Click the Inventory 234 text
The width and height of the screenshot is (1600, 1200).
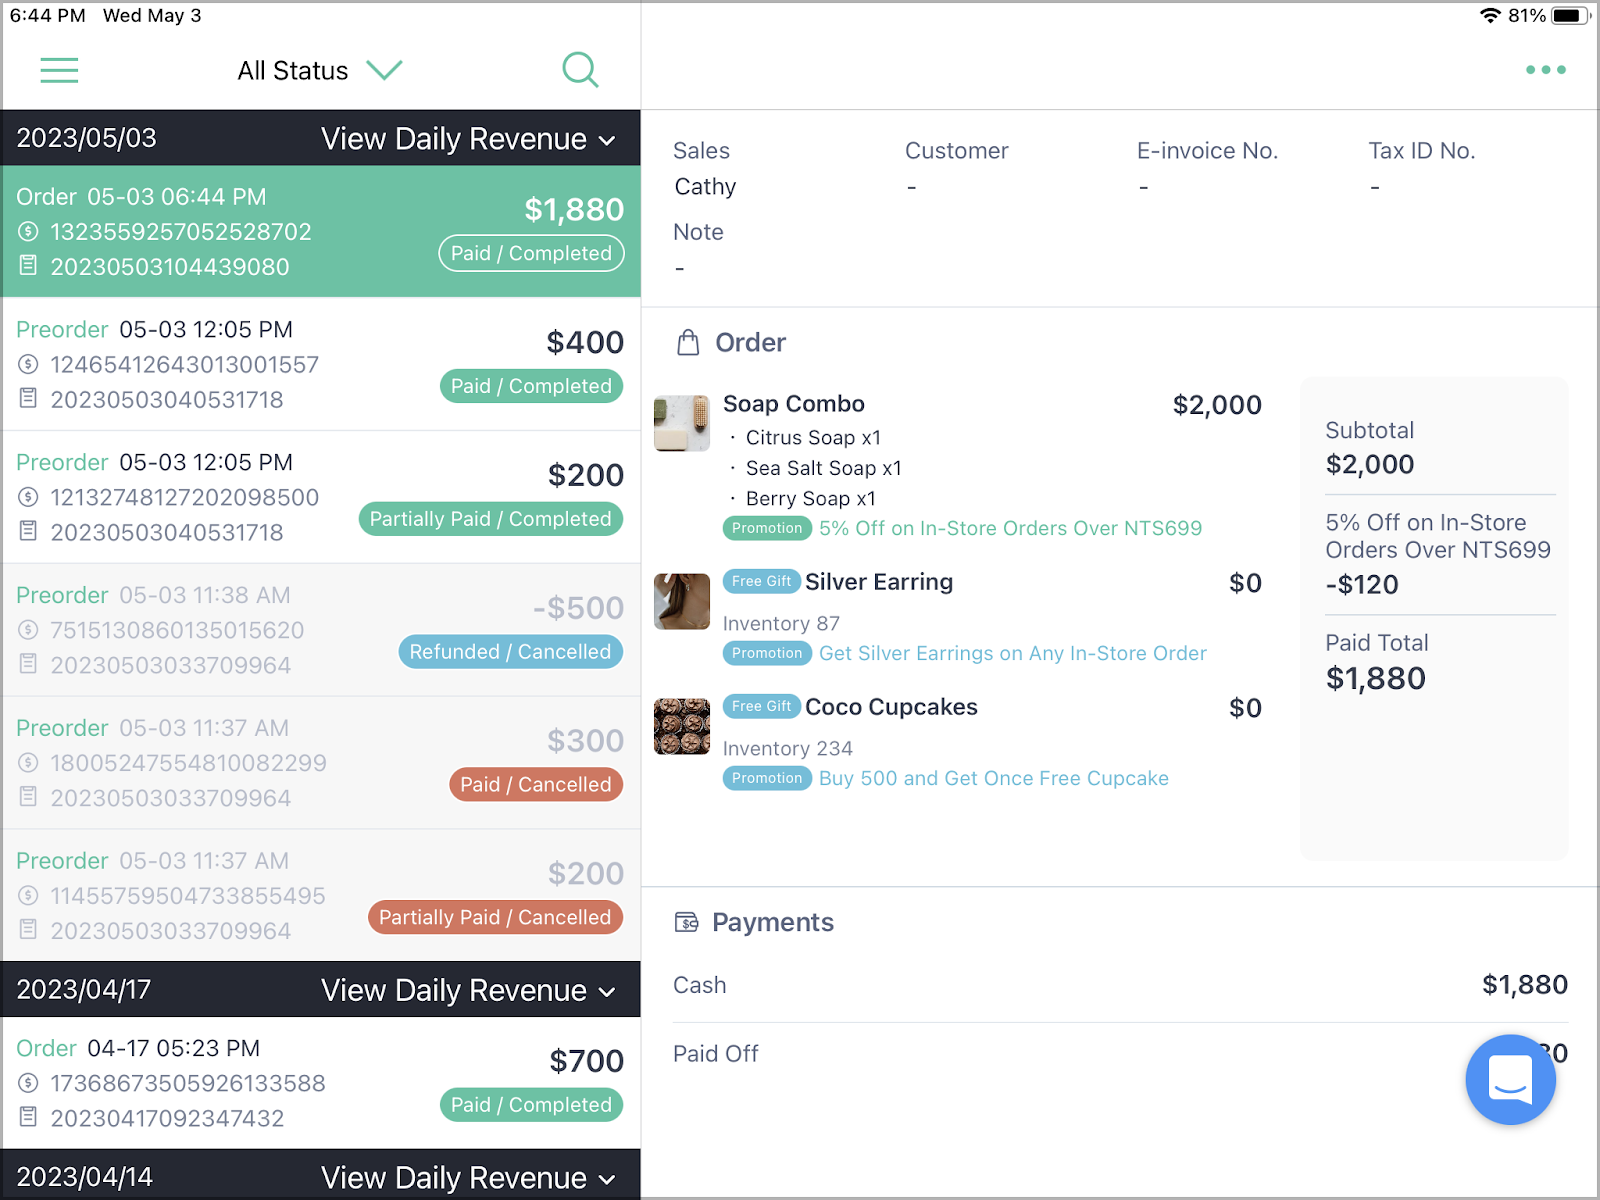(x=788, y=748)
